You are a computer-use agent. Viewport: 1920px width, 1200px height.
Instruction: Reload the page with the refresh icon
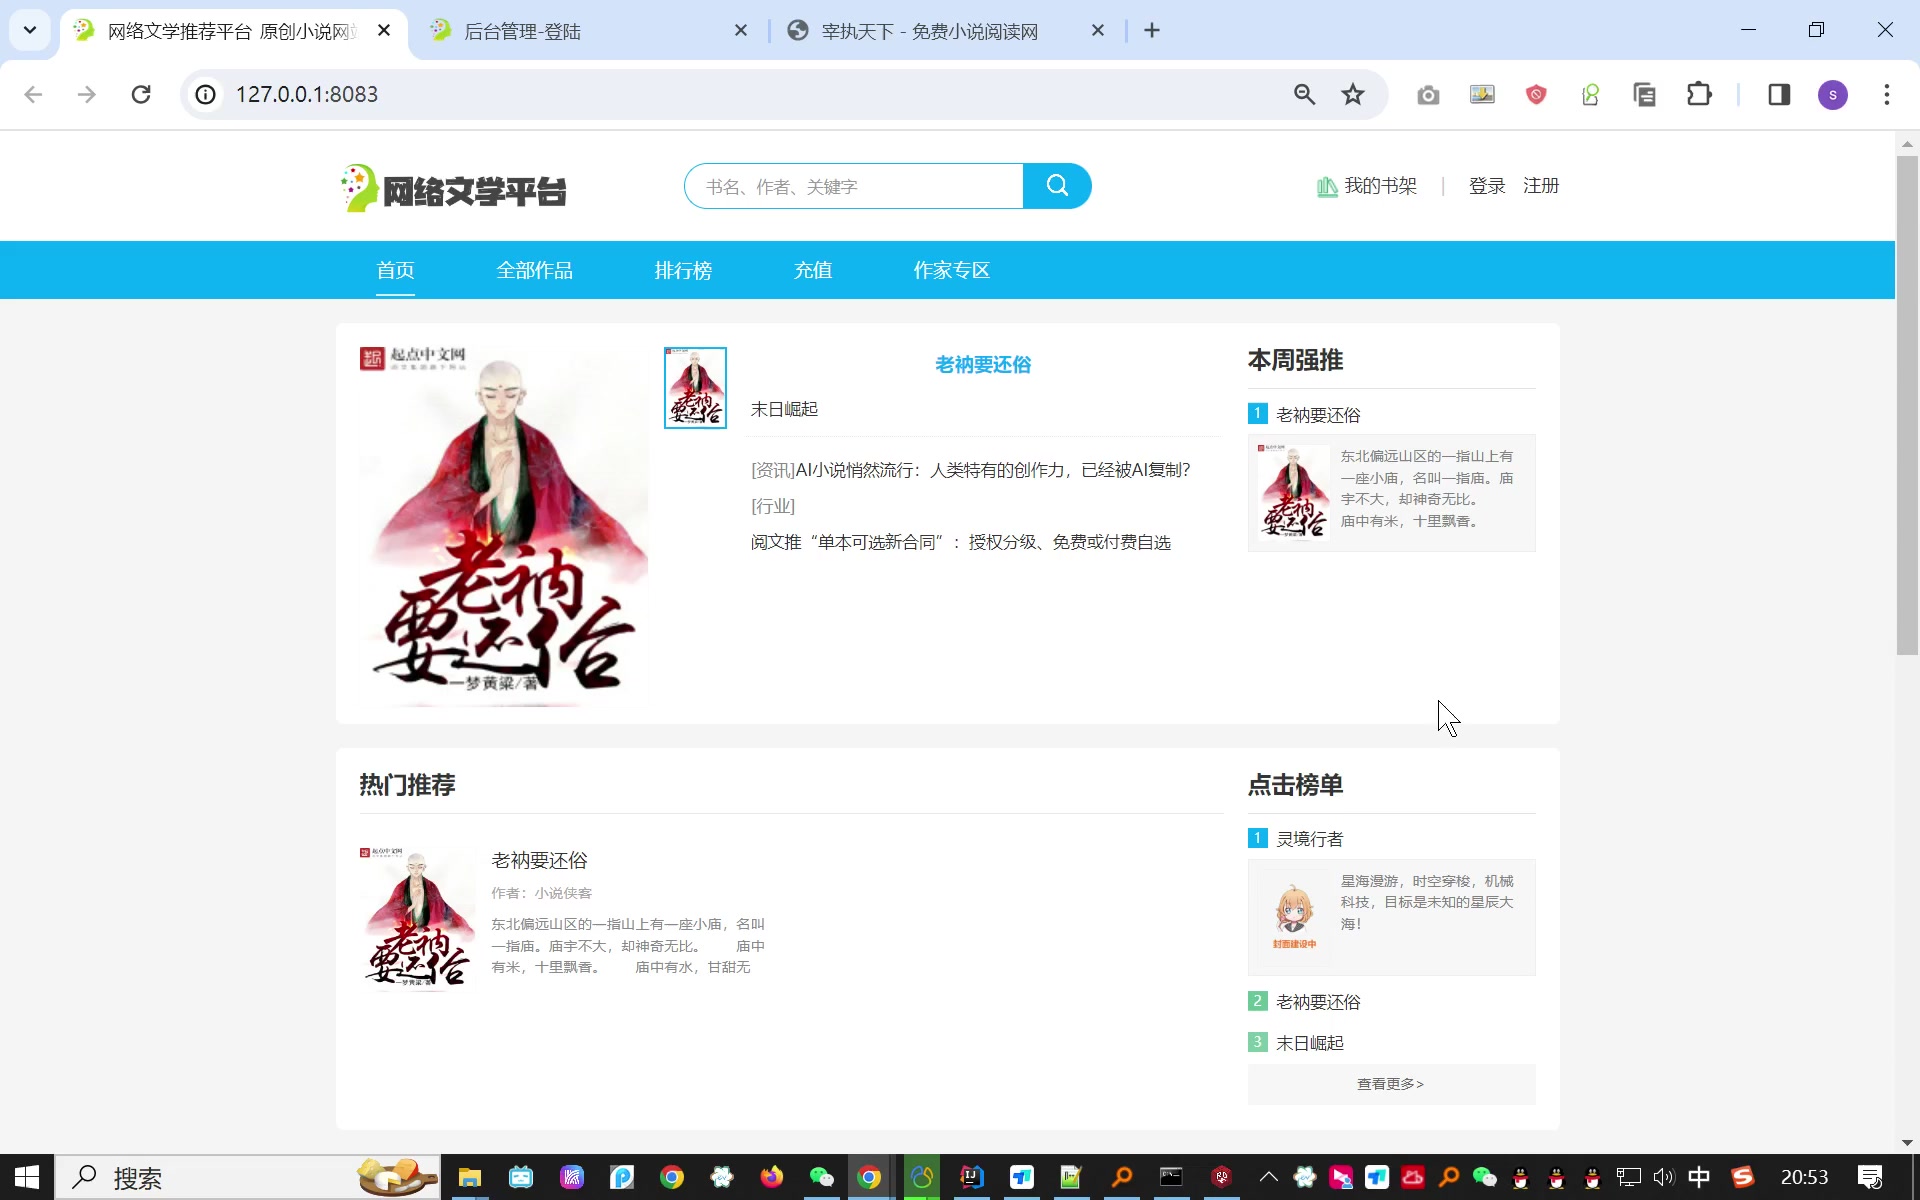point(141,94)
